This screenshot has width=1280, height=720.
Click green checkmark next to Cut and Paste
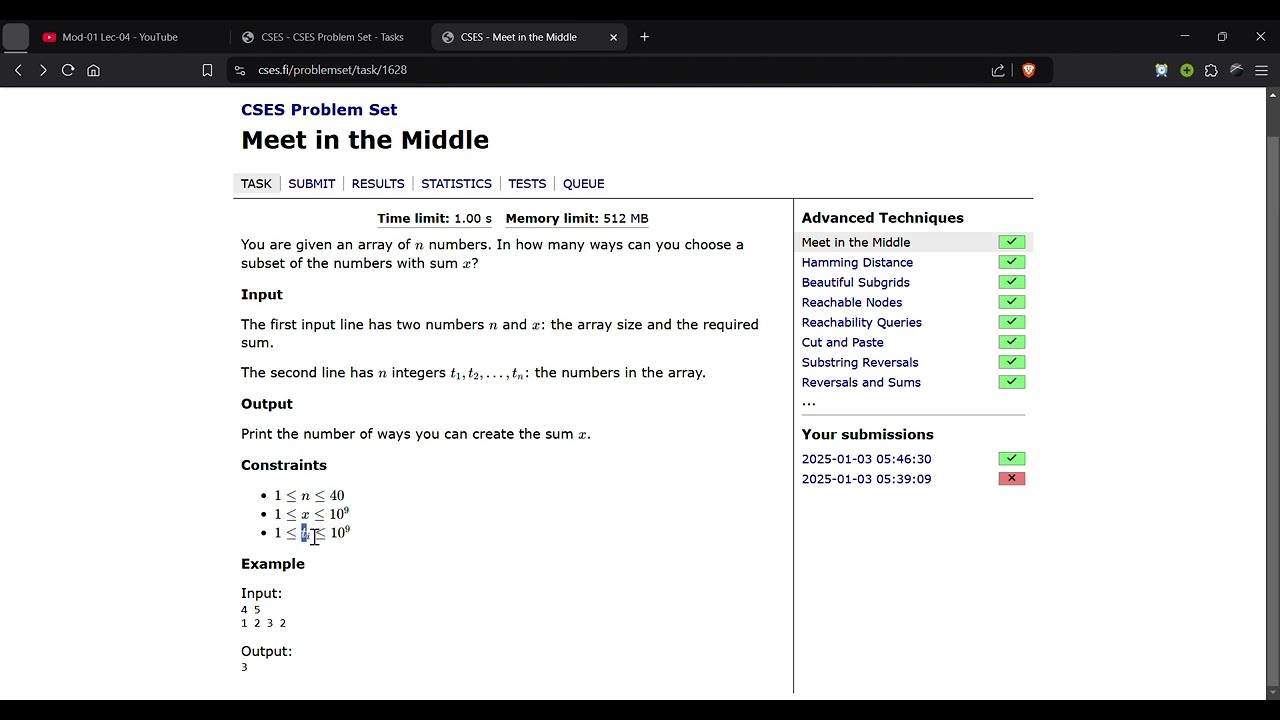(1011, 342)
